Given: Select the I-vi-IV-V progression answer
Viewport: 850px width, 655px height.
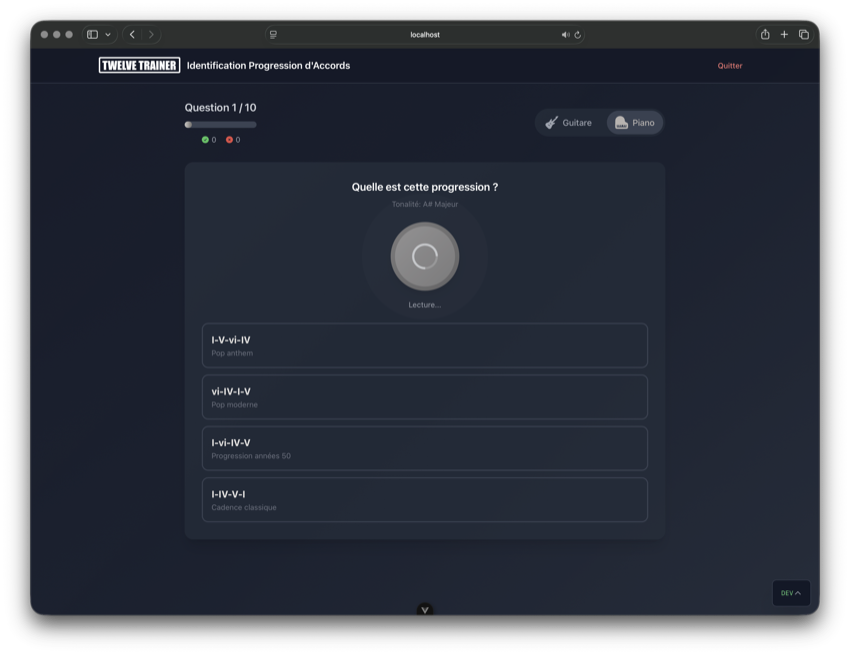Looking at the screenshot, I should [425, 449].
